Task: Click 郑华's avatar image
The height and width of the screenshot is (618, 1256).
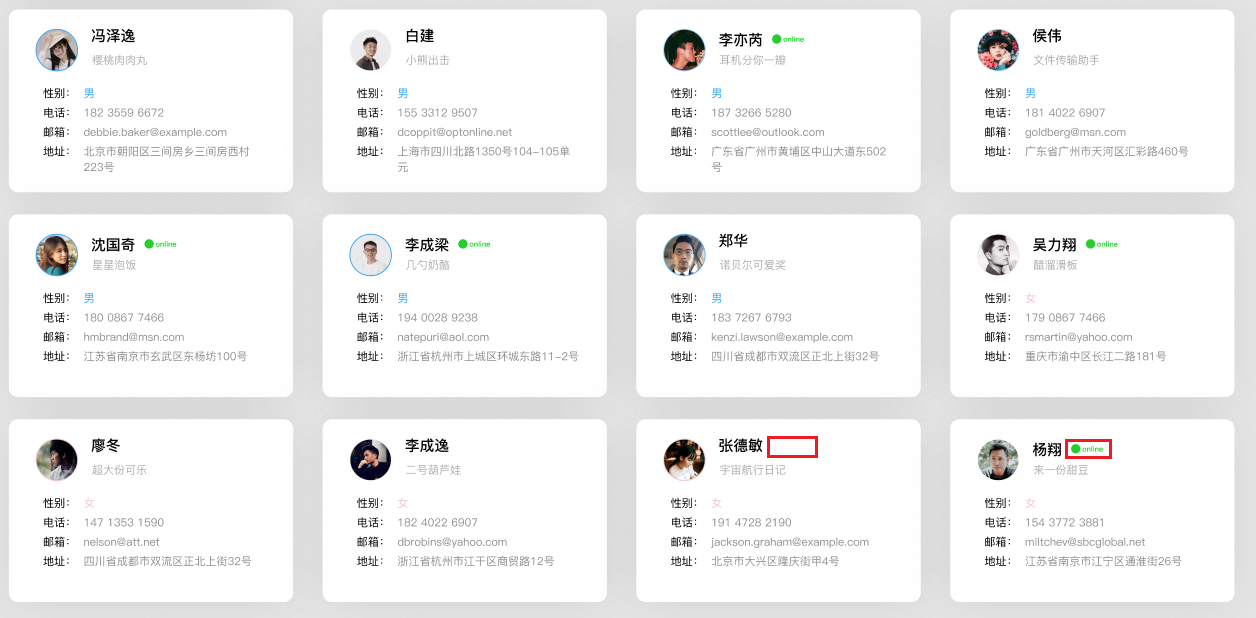Action: [x=685, y=255]
